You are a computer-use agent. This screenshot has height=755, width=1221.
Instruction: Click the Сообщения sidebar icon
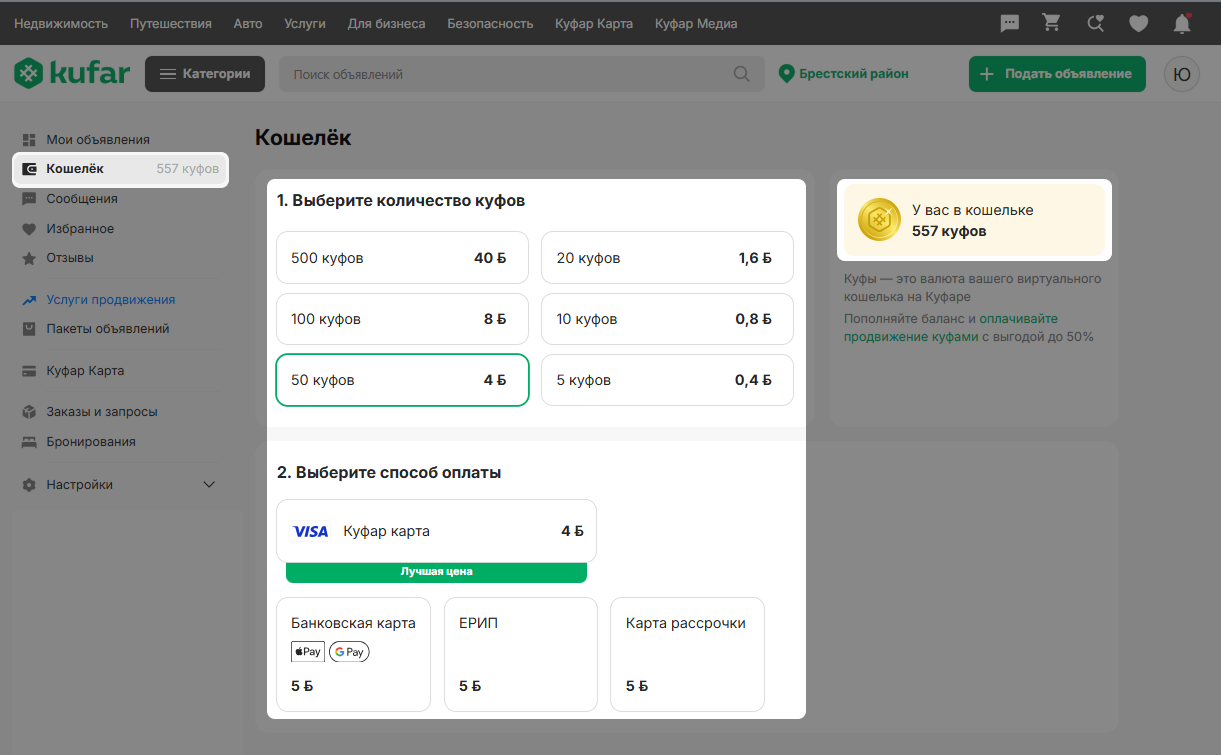pos(29,199)
